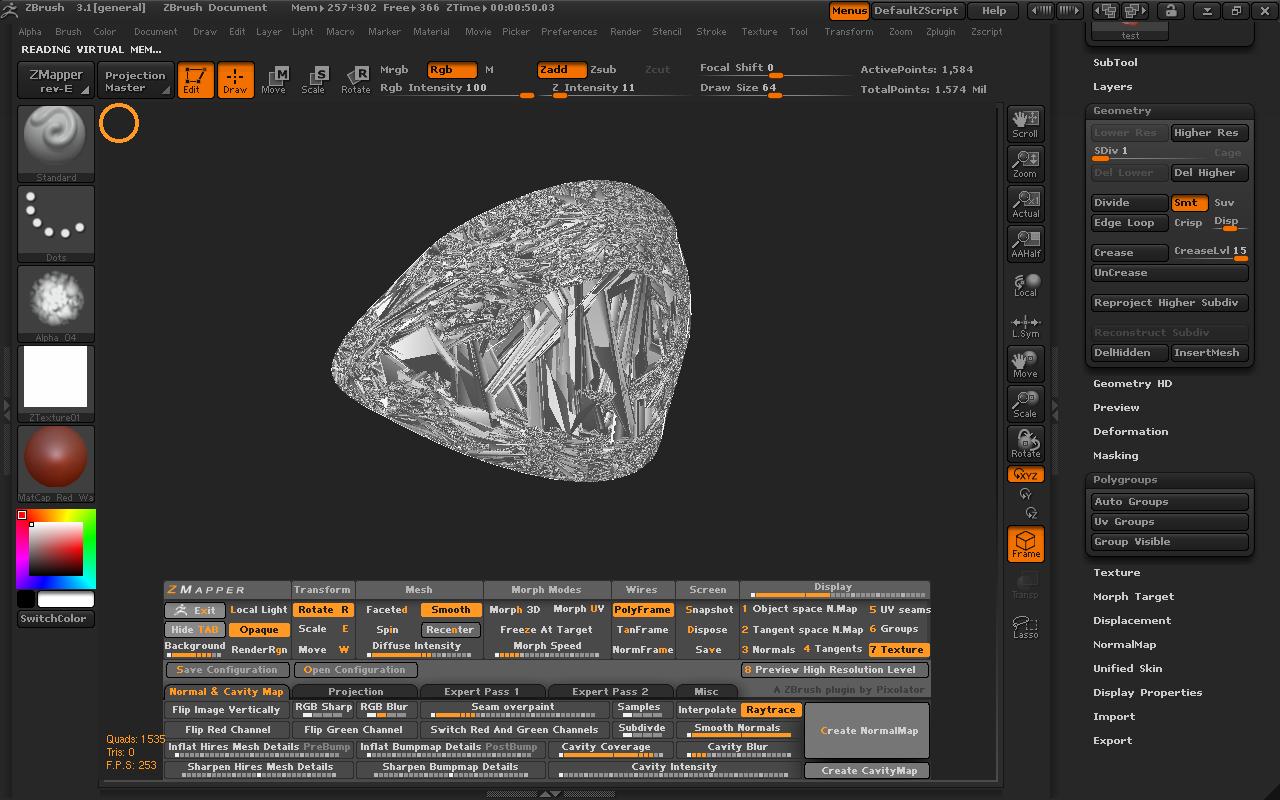Click the Zoom canvas navigation icon
The image size is (1280, 800).
tap(1025, 163)
